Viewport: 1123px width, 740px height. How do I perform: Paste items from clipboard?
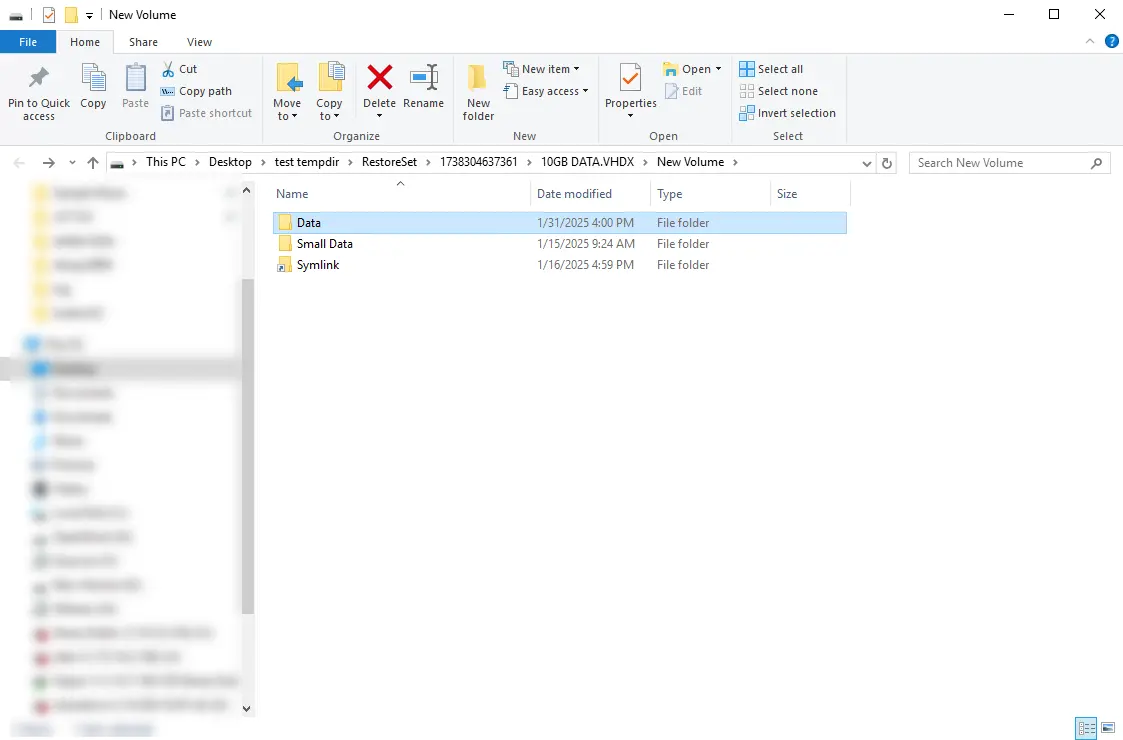click(x=135, y=90)
